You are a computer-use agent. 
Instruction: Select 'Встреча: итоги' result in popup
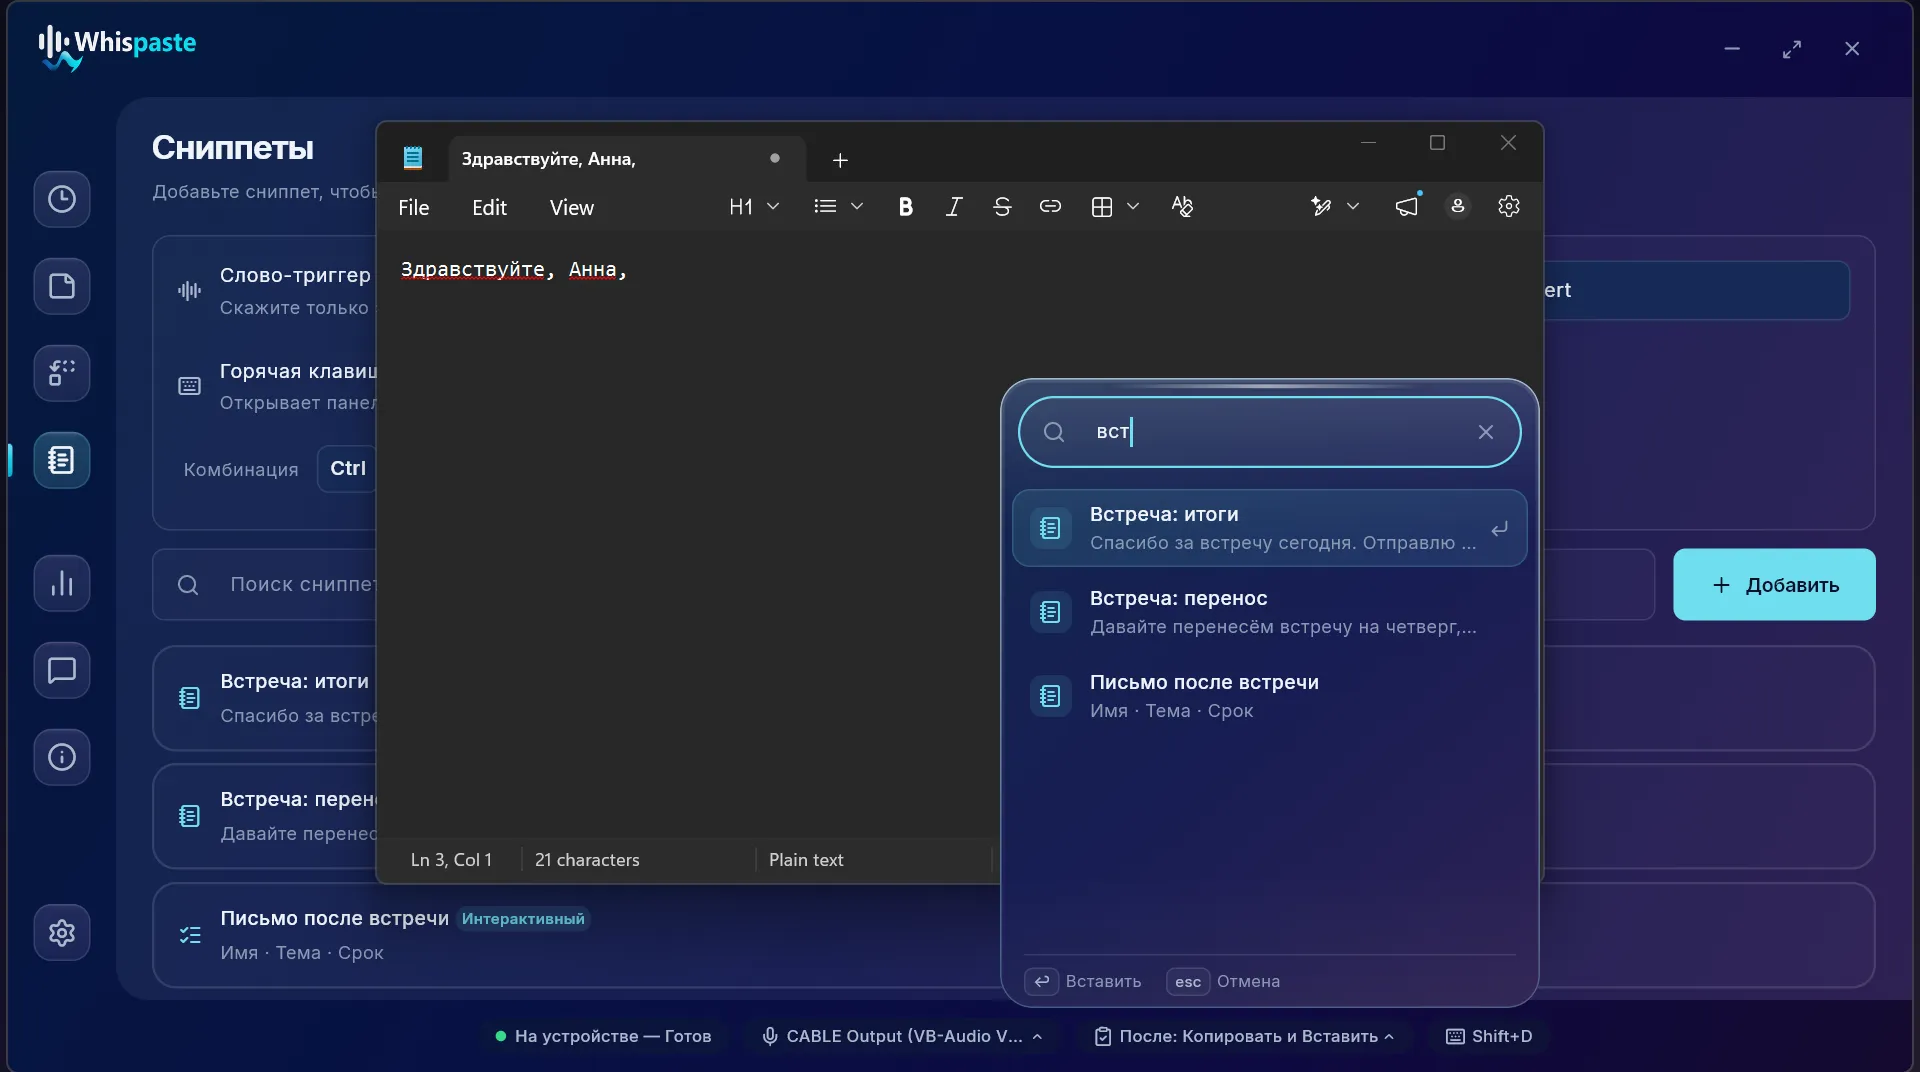click(1269, 528)
